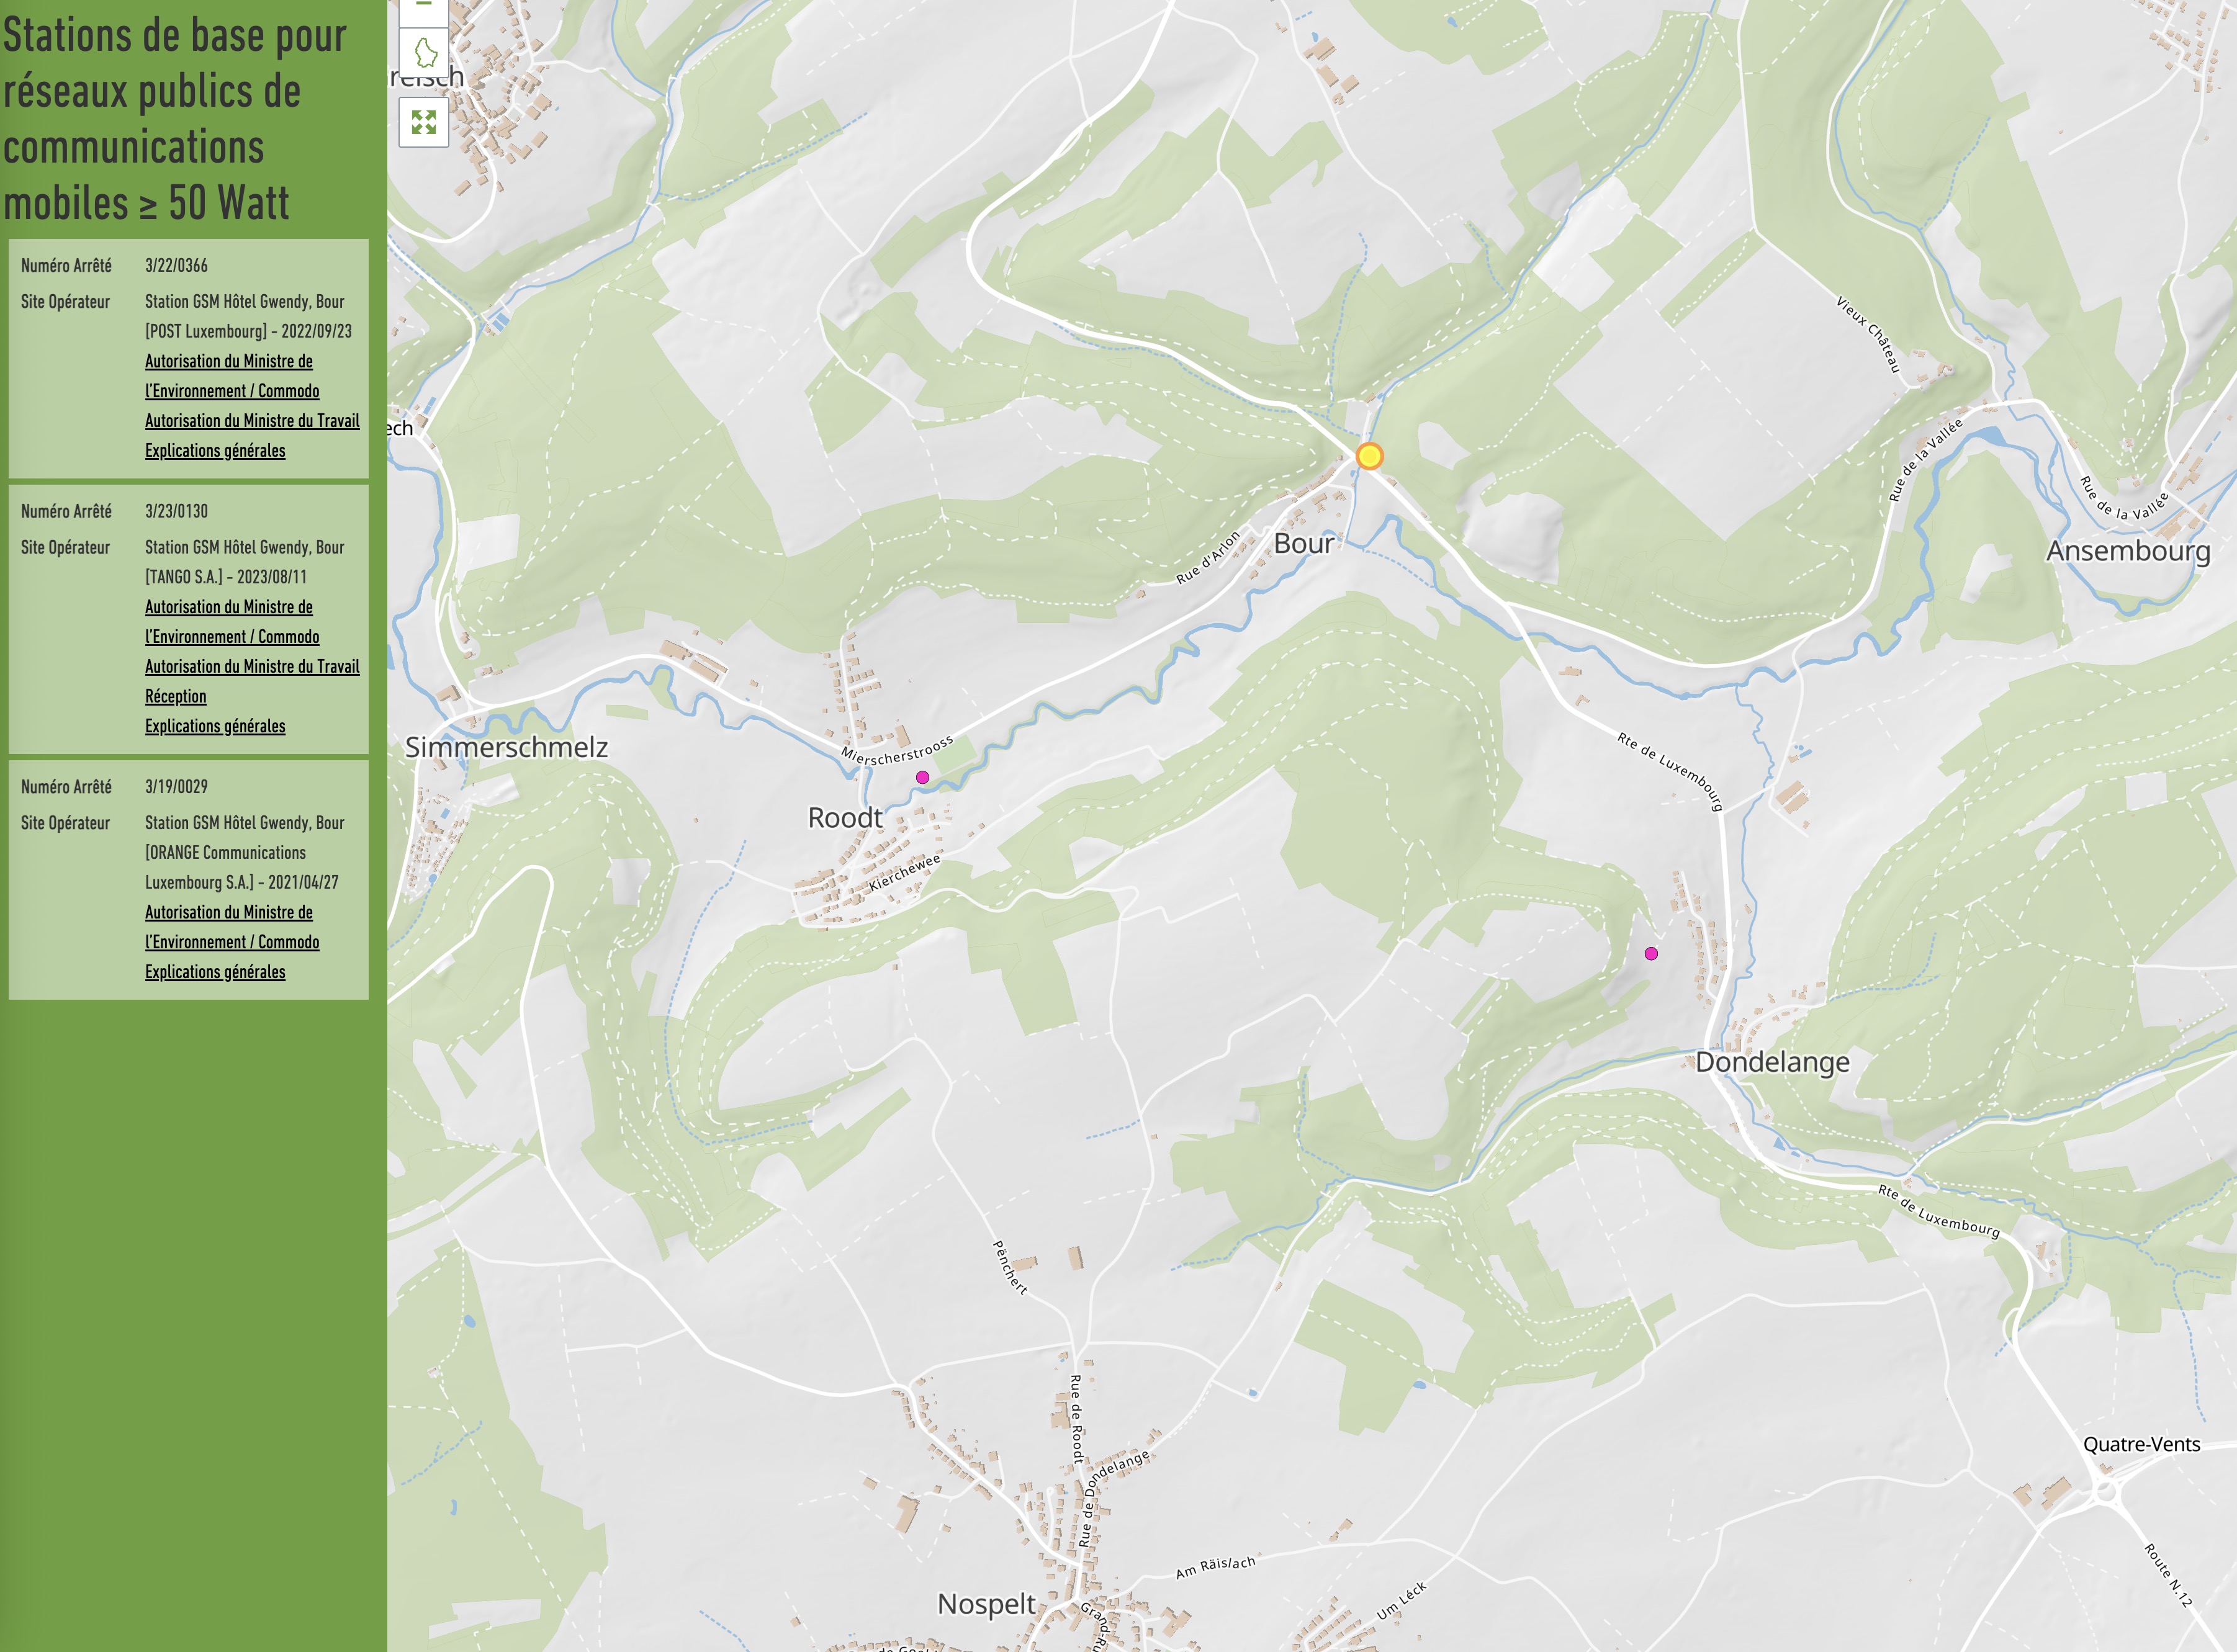Open Explications générales for arrêté 3/19/0029
This screenshot has height=1652, width=2237.
point(215,972)
